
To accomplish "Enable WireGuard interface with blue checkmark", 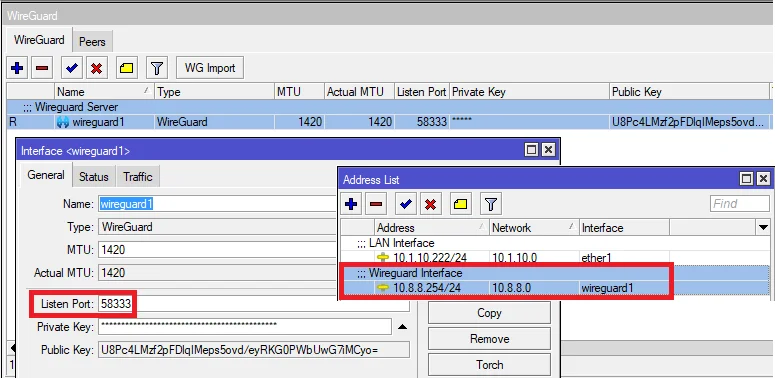I will point(72,68).
